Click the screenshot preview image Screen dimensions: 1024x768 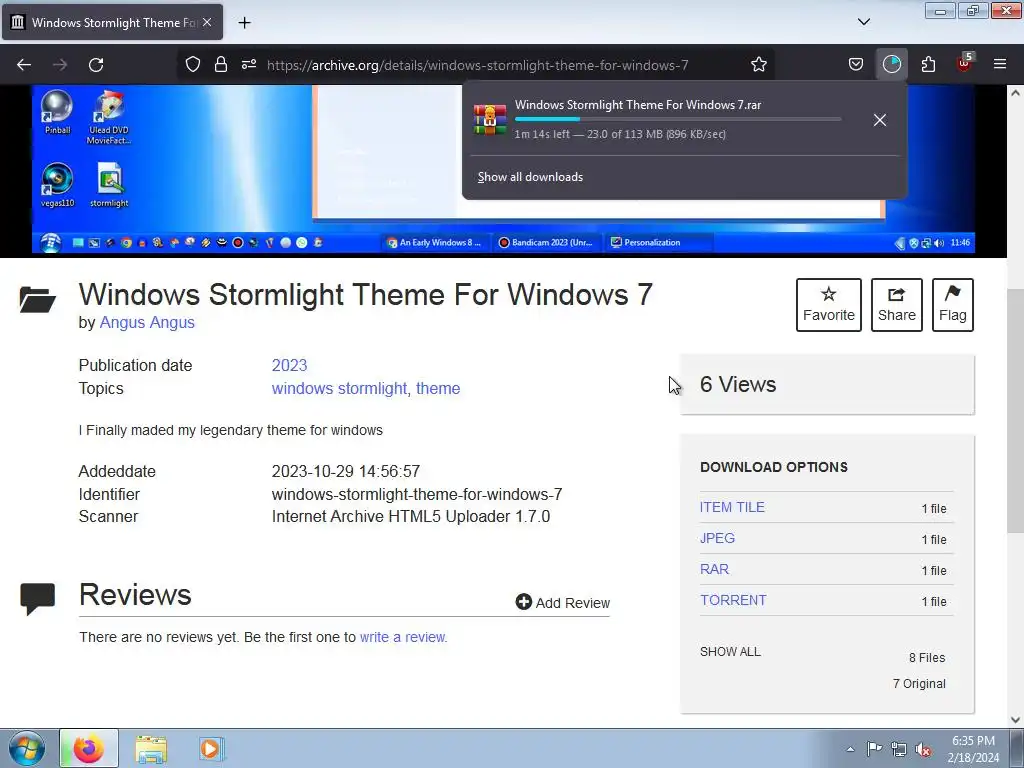click(503, 170)
